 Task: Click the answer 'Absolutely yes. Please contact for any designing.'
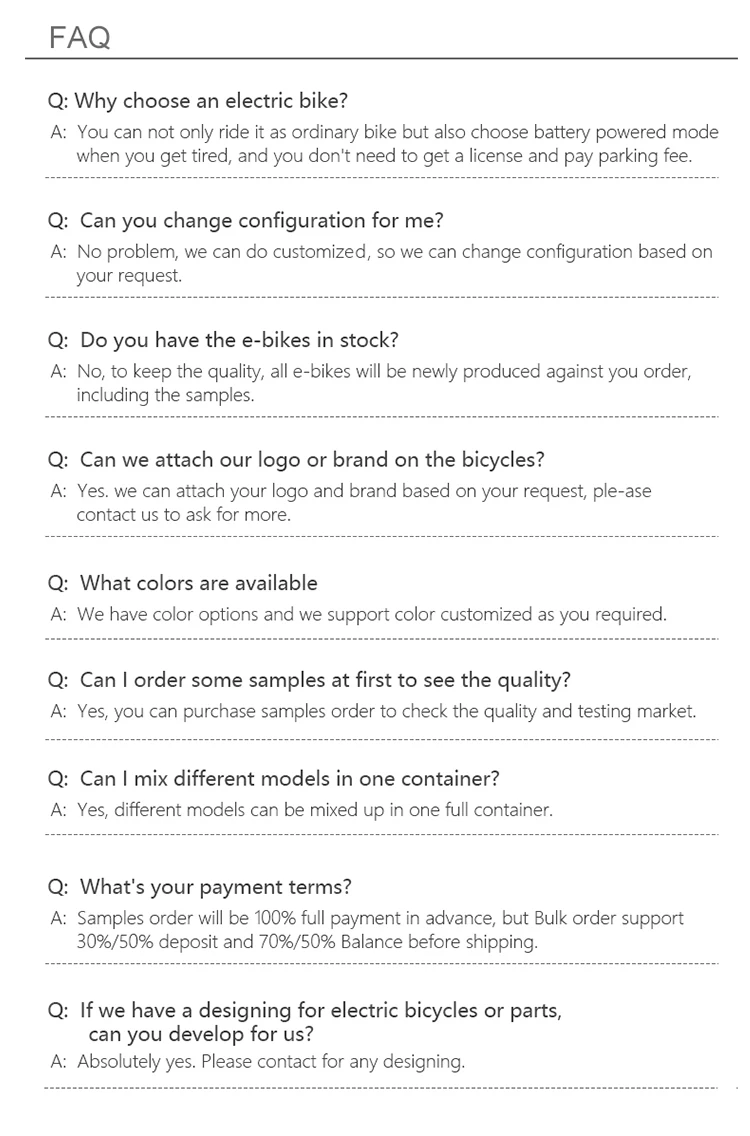point(270,1061)
